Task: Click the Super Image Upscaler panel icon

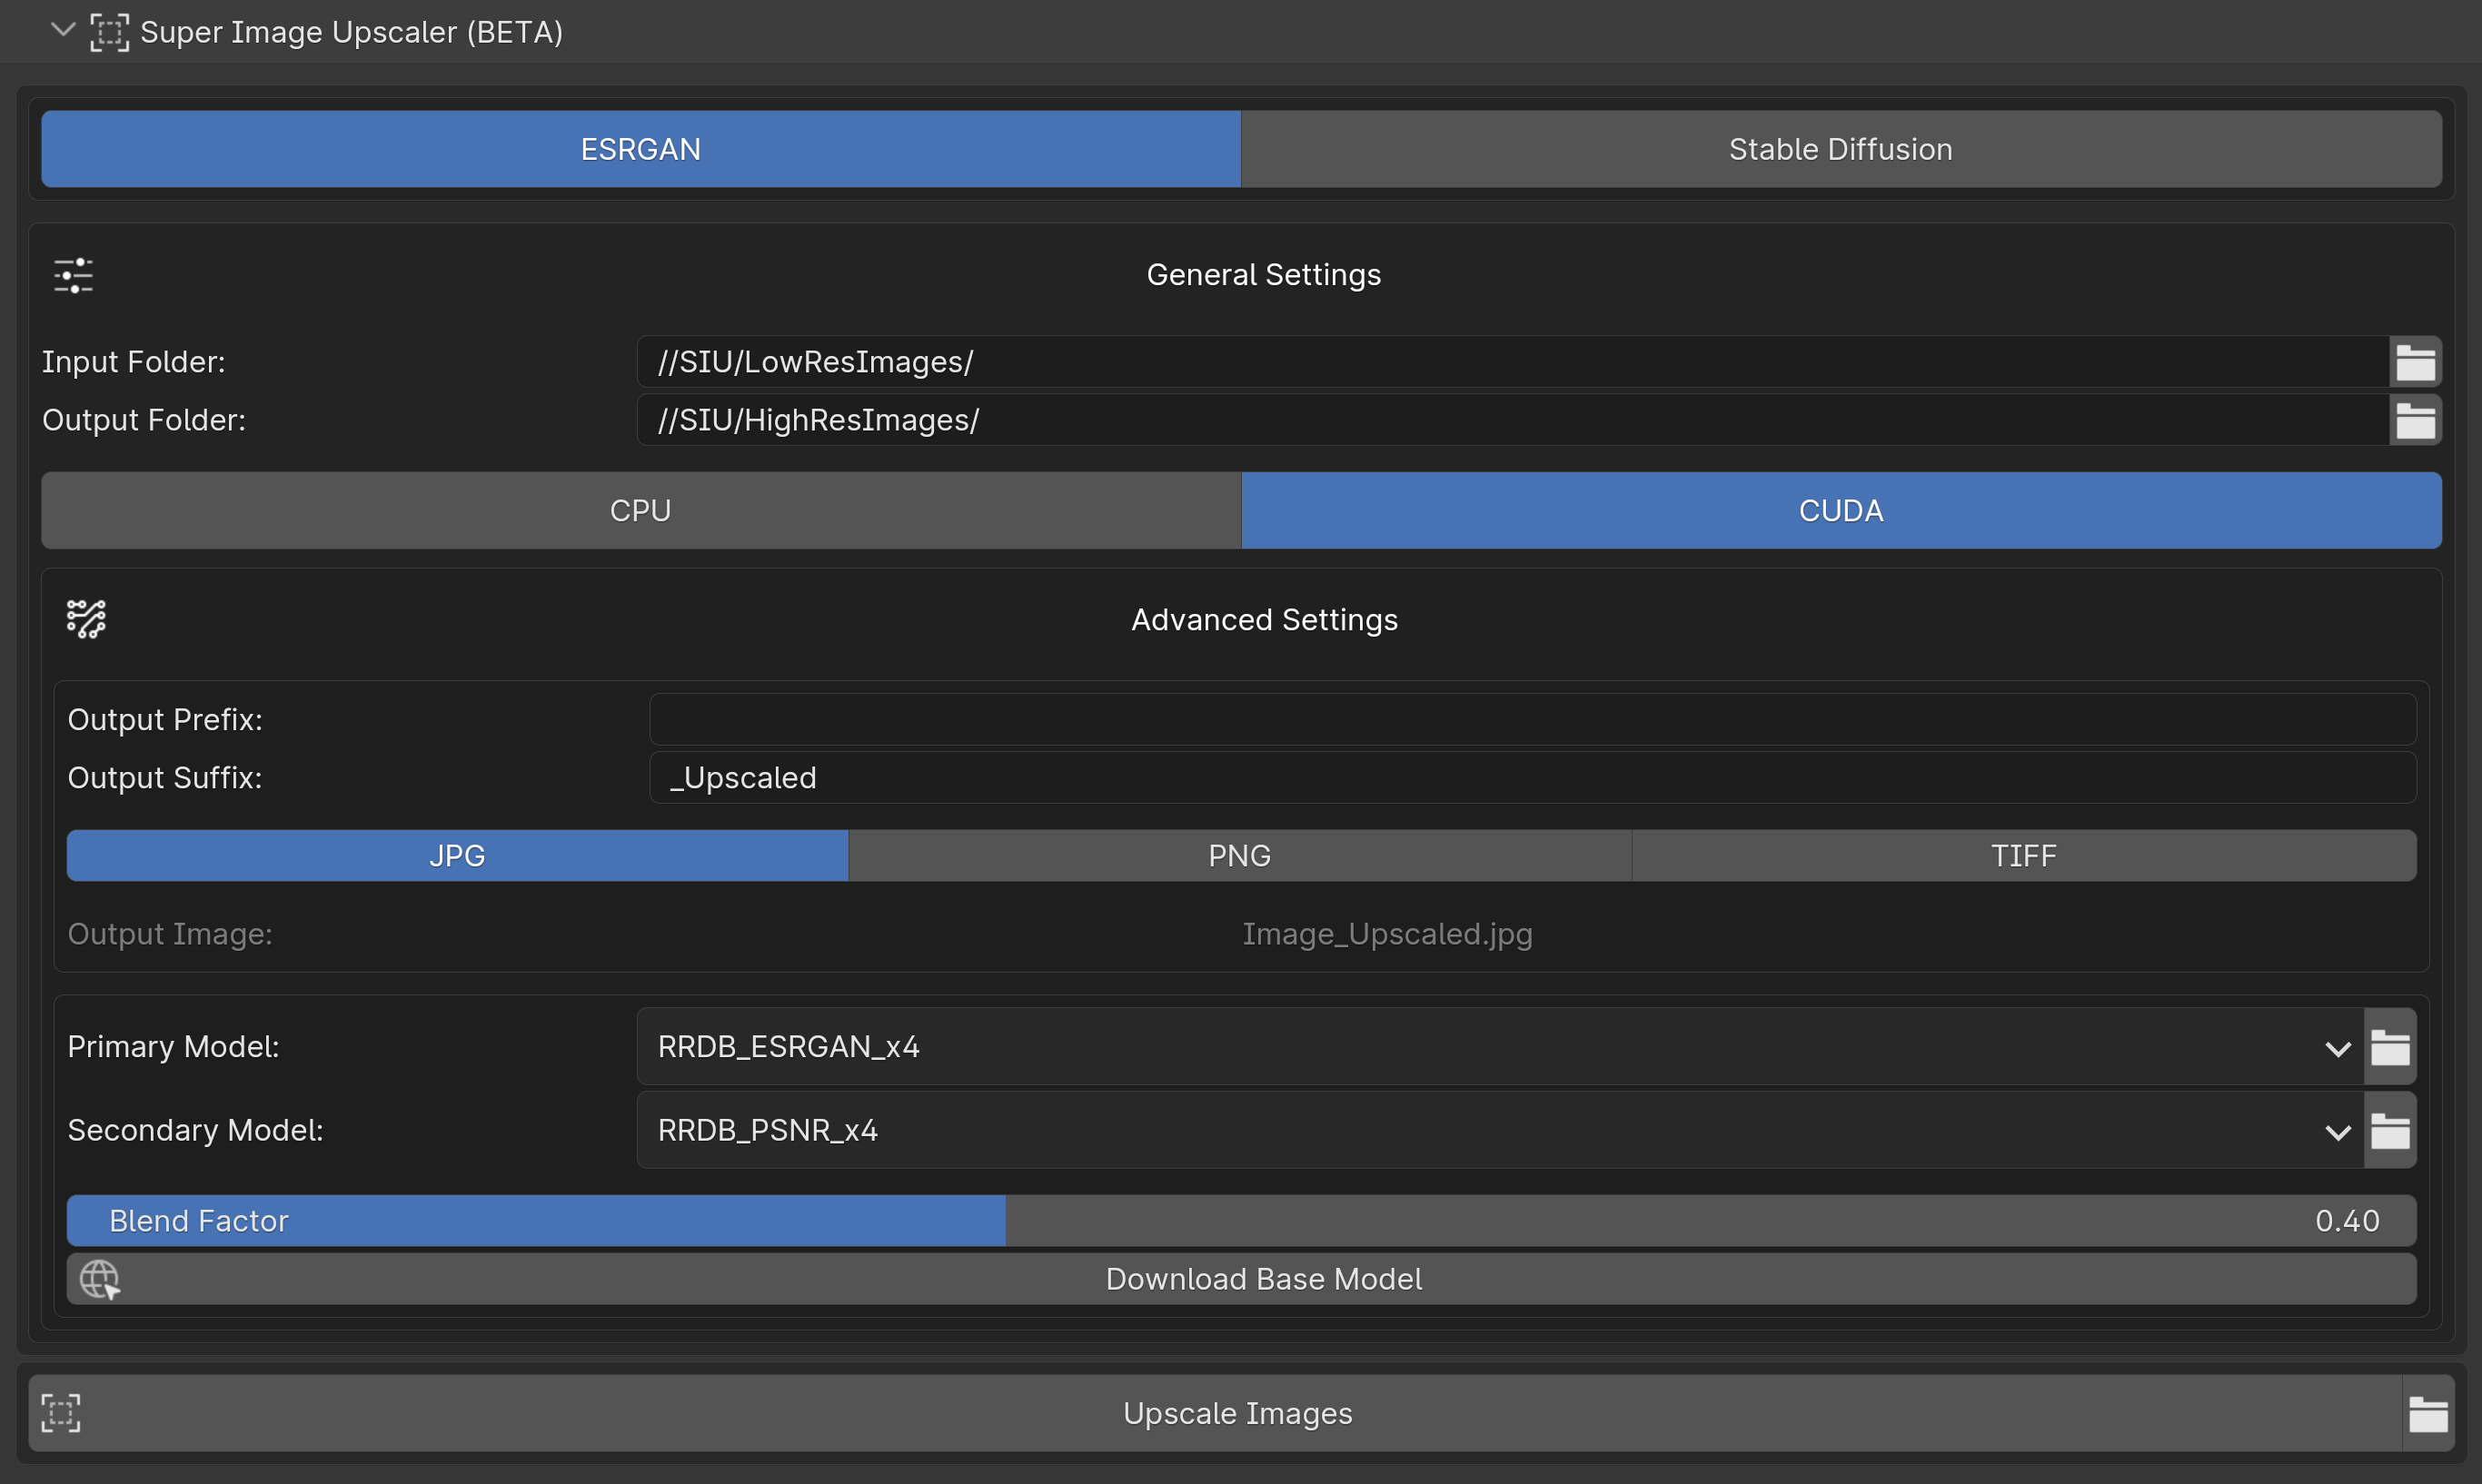Action: tap(110, 31)
